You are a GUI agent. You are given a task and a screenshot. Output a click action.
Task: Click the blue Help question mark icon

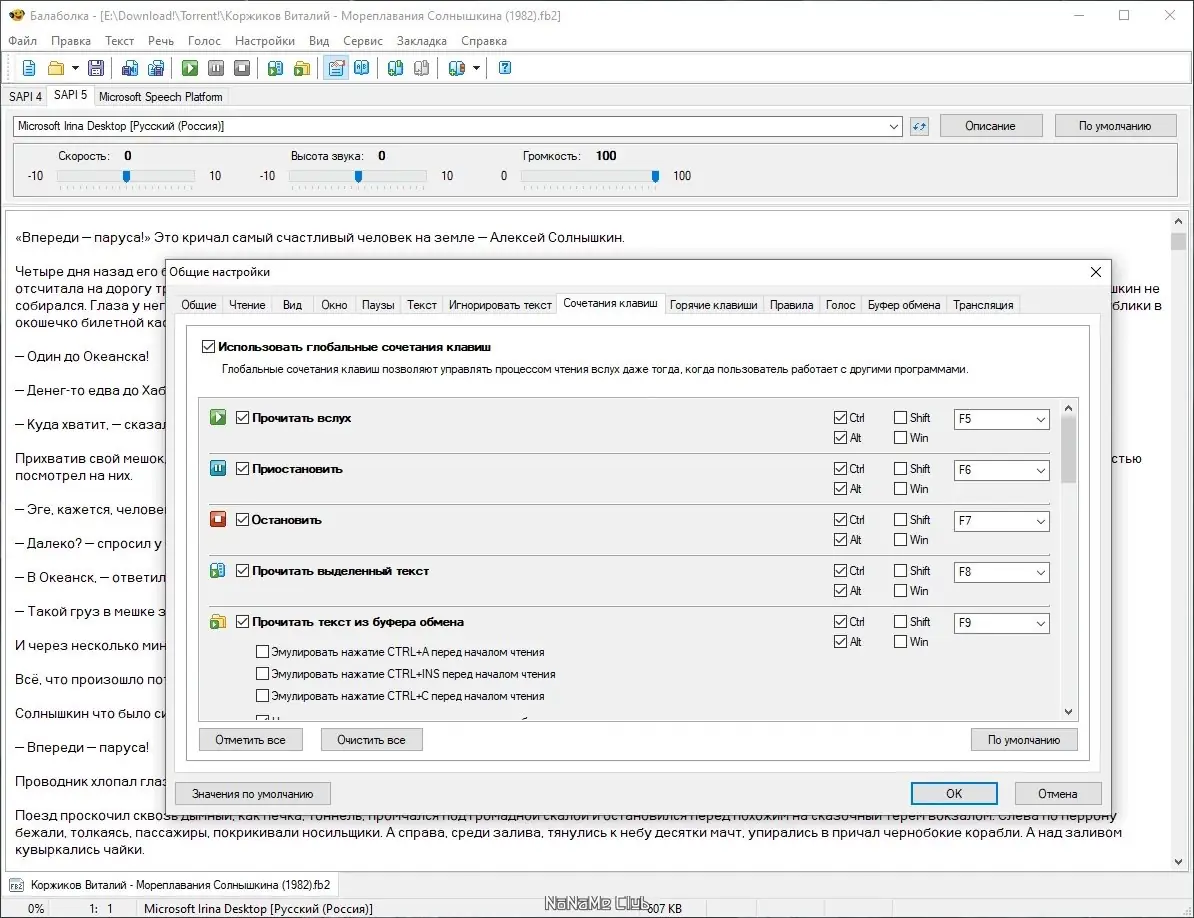(505, 68)
